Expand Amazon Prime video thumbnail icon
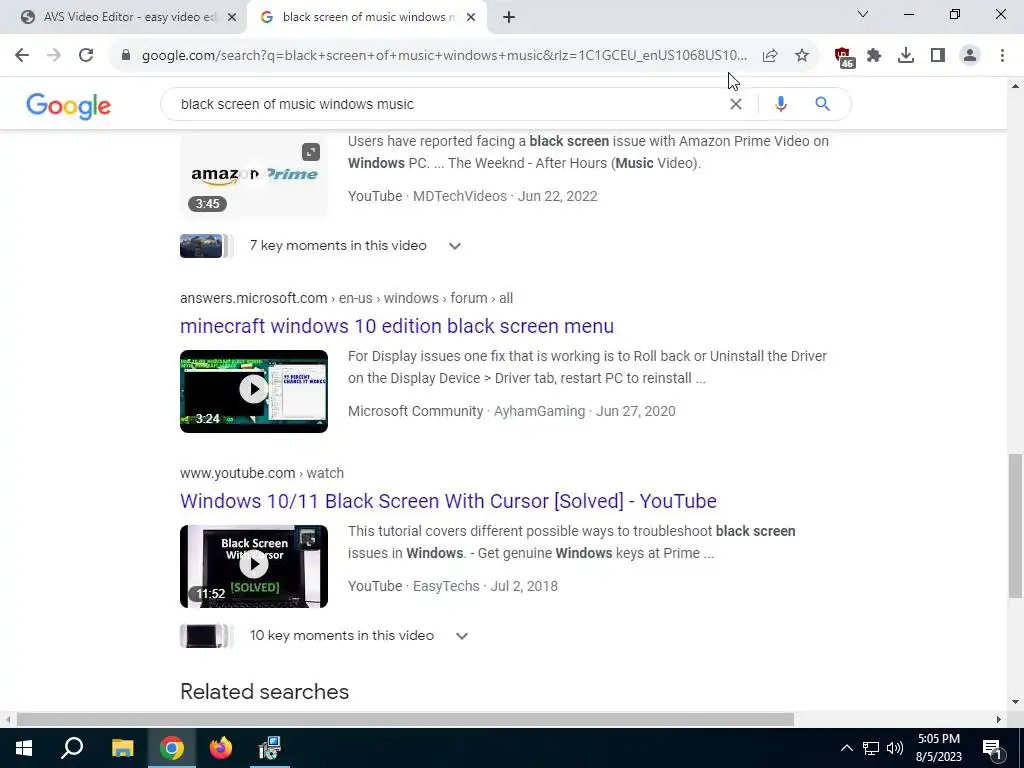This screenshot has height=768, width=1024. (x=311, y=152)
